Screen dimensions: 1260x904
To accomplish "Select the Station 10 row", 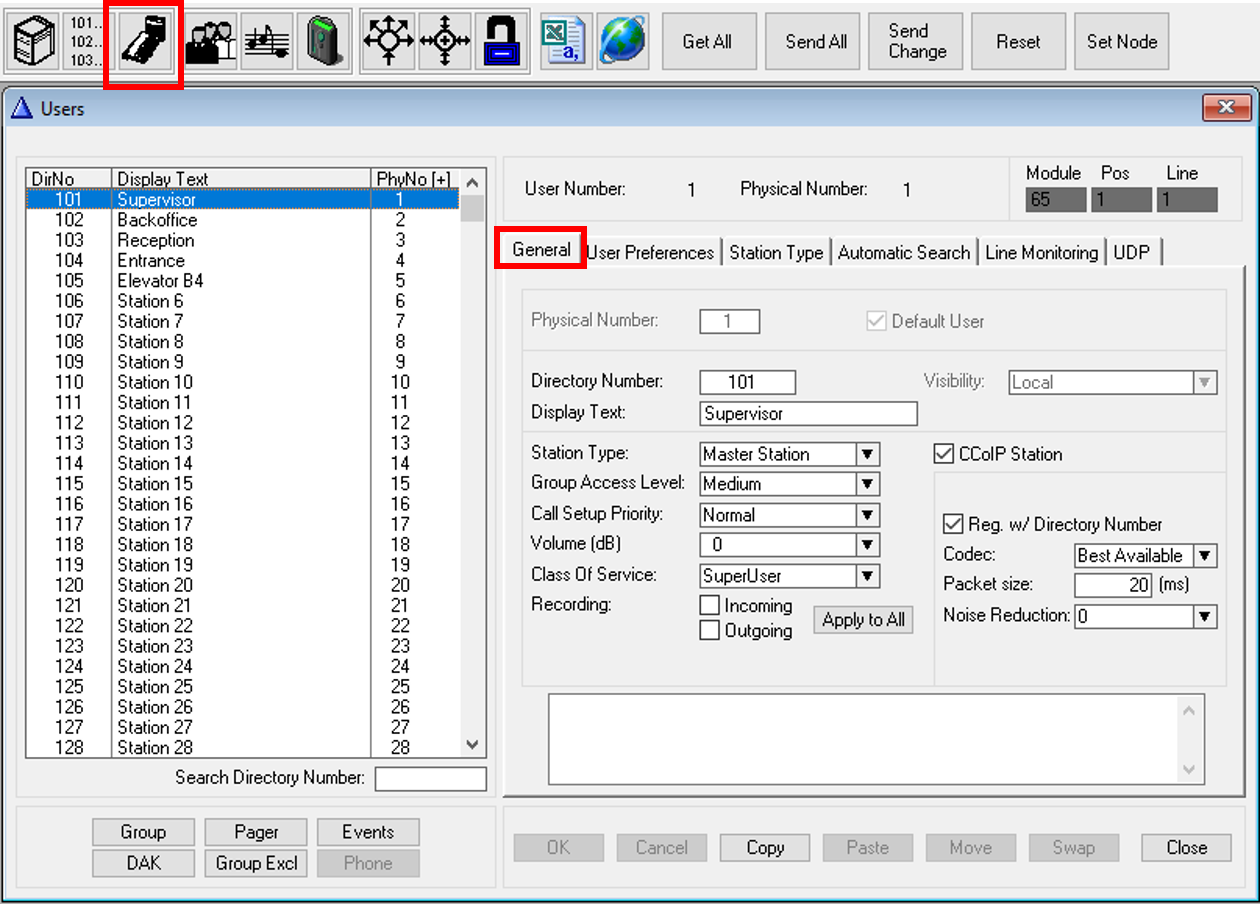I will (244, 382).
